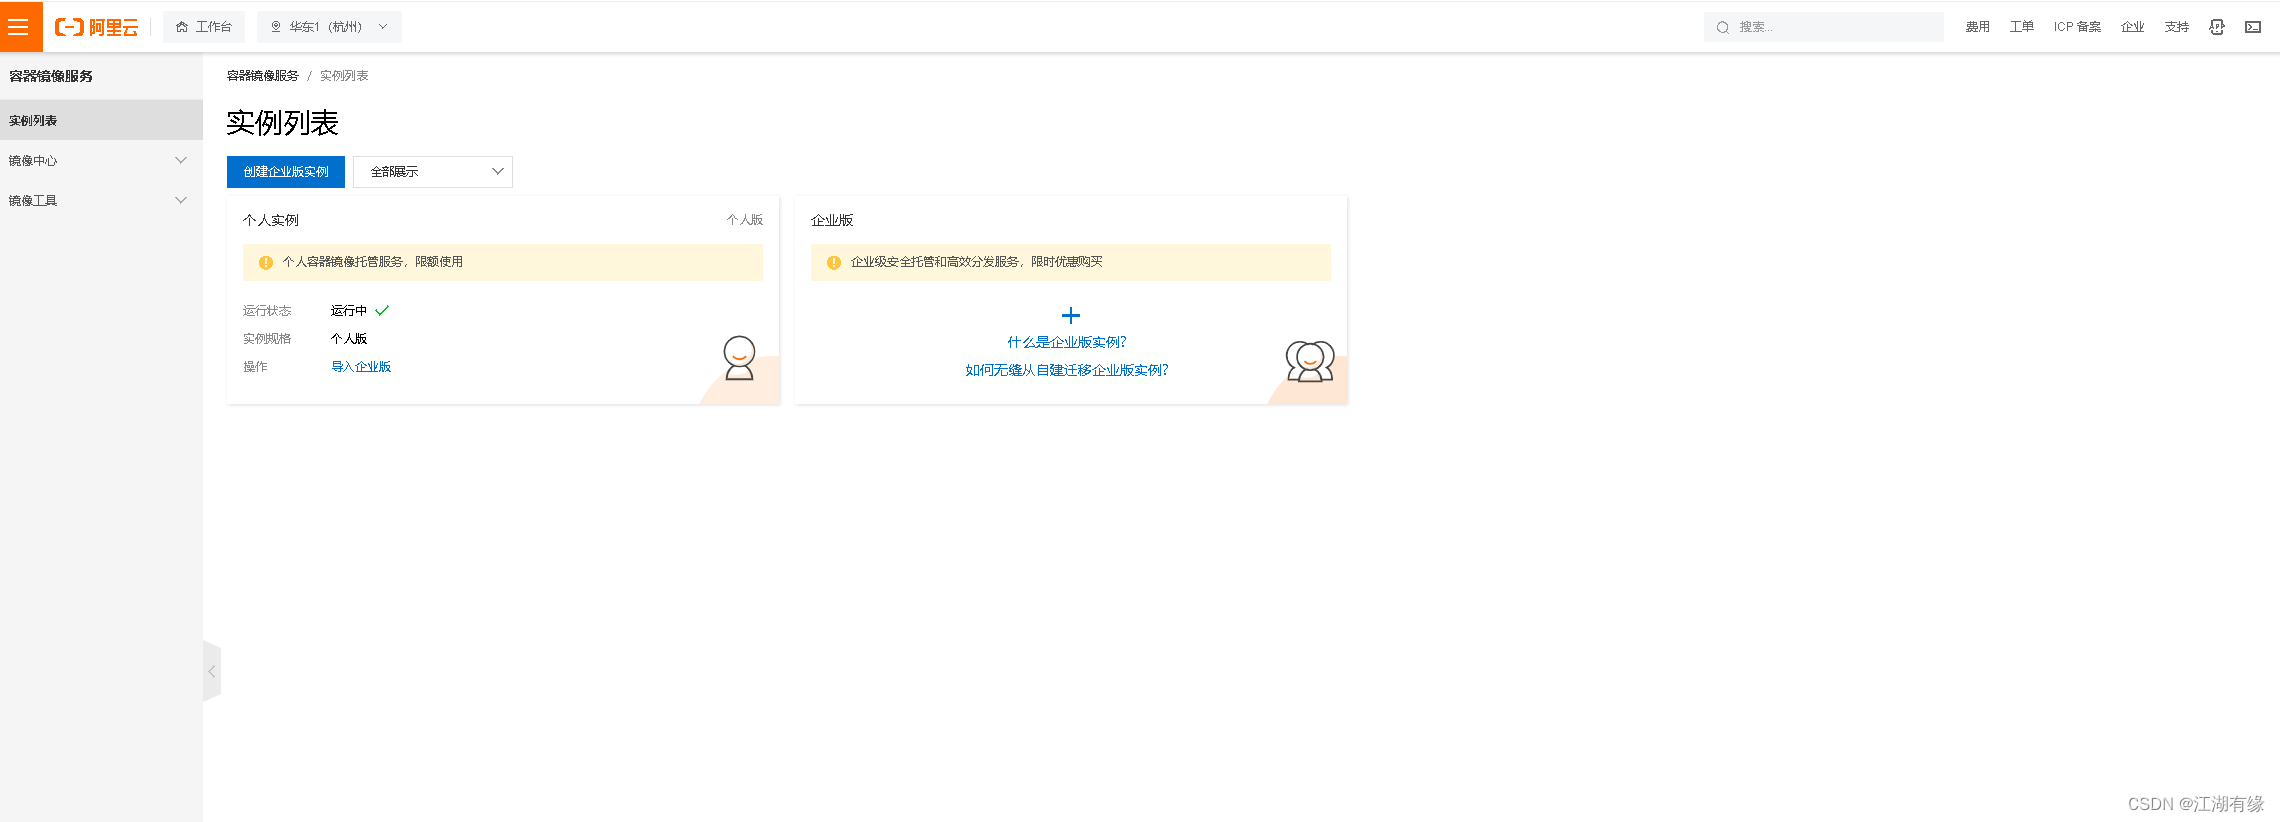Open the 如何无缝从自建迁移企业版实例? link
The height and width of the screenshot is (822, 2280).
[x=1067, y=370]
